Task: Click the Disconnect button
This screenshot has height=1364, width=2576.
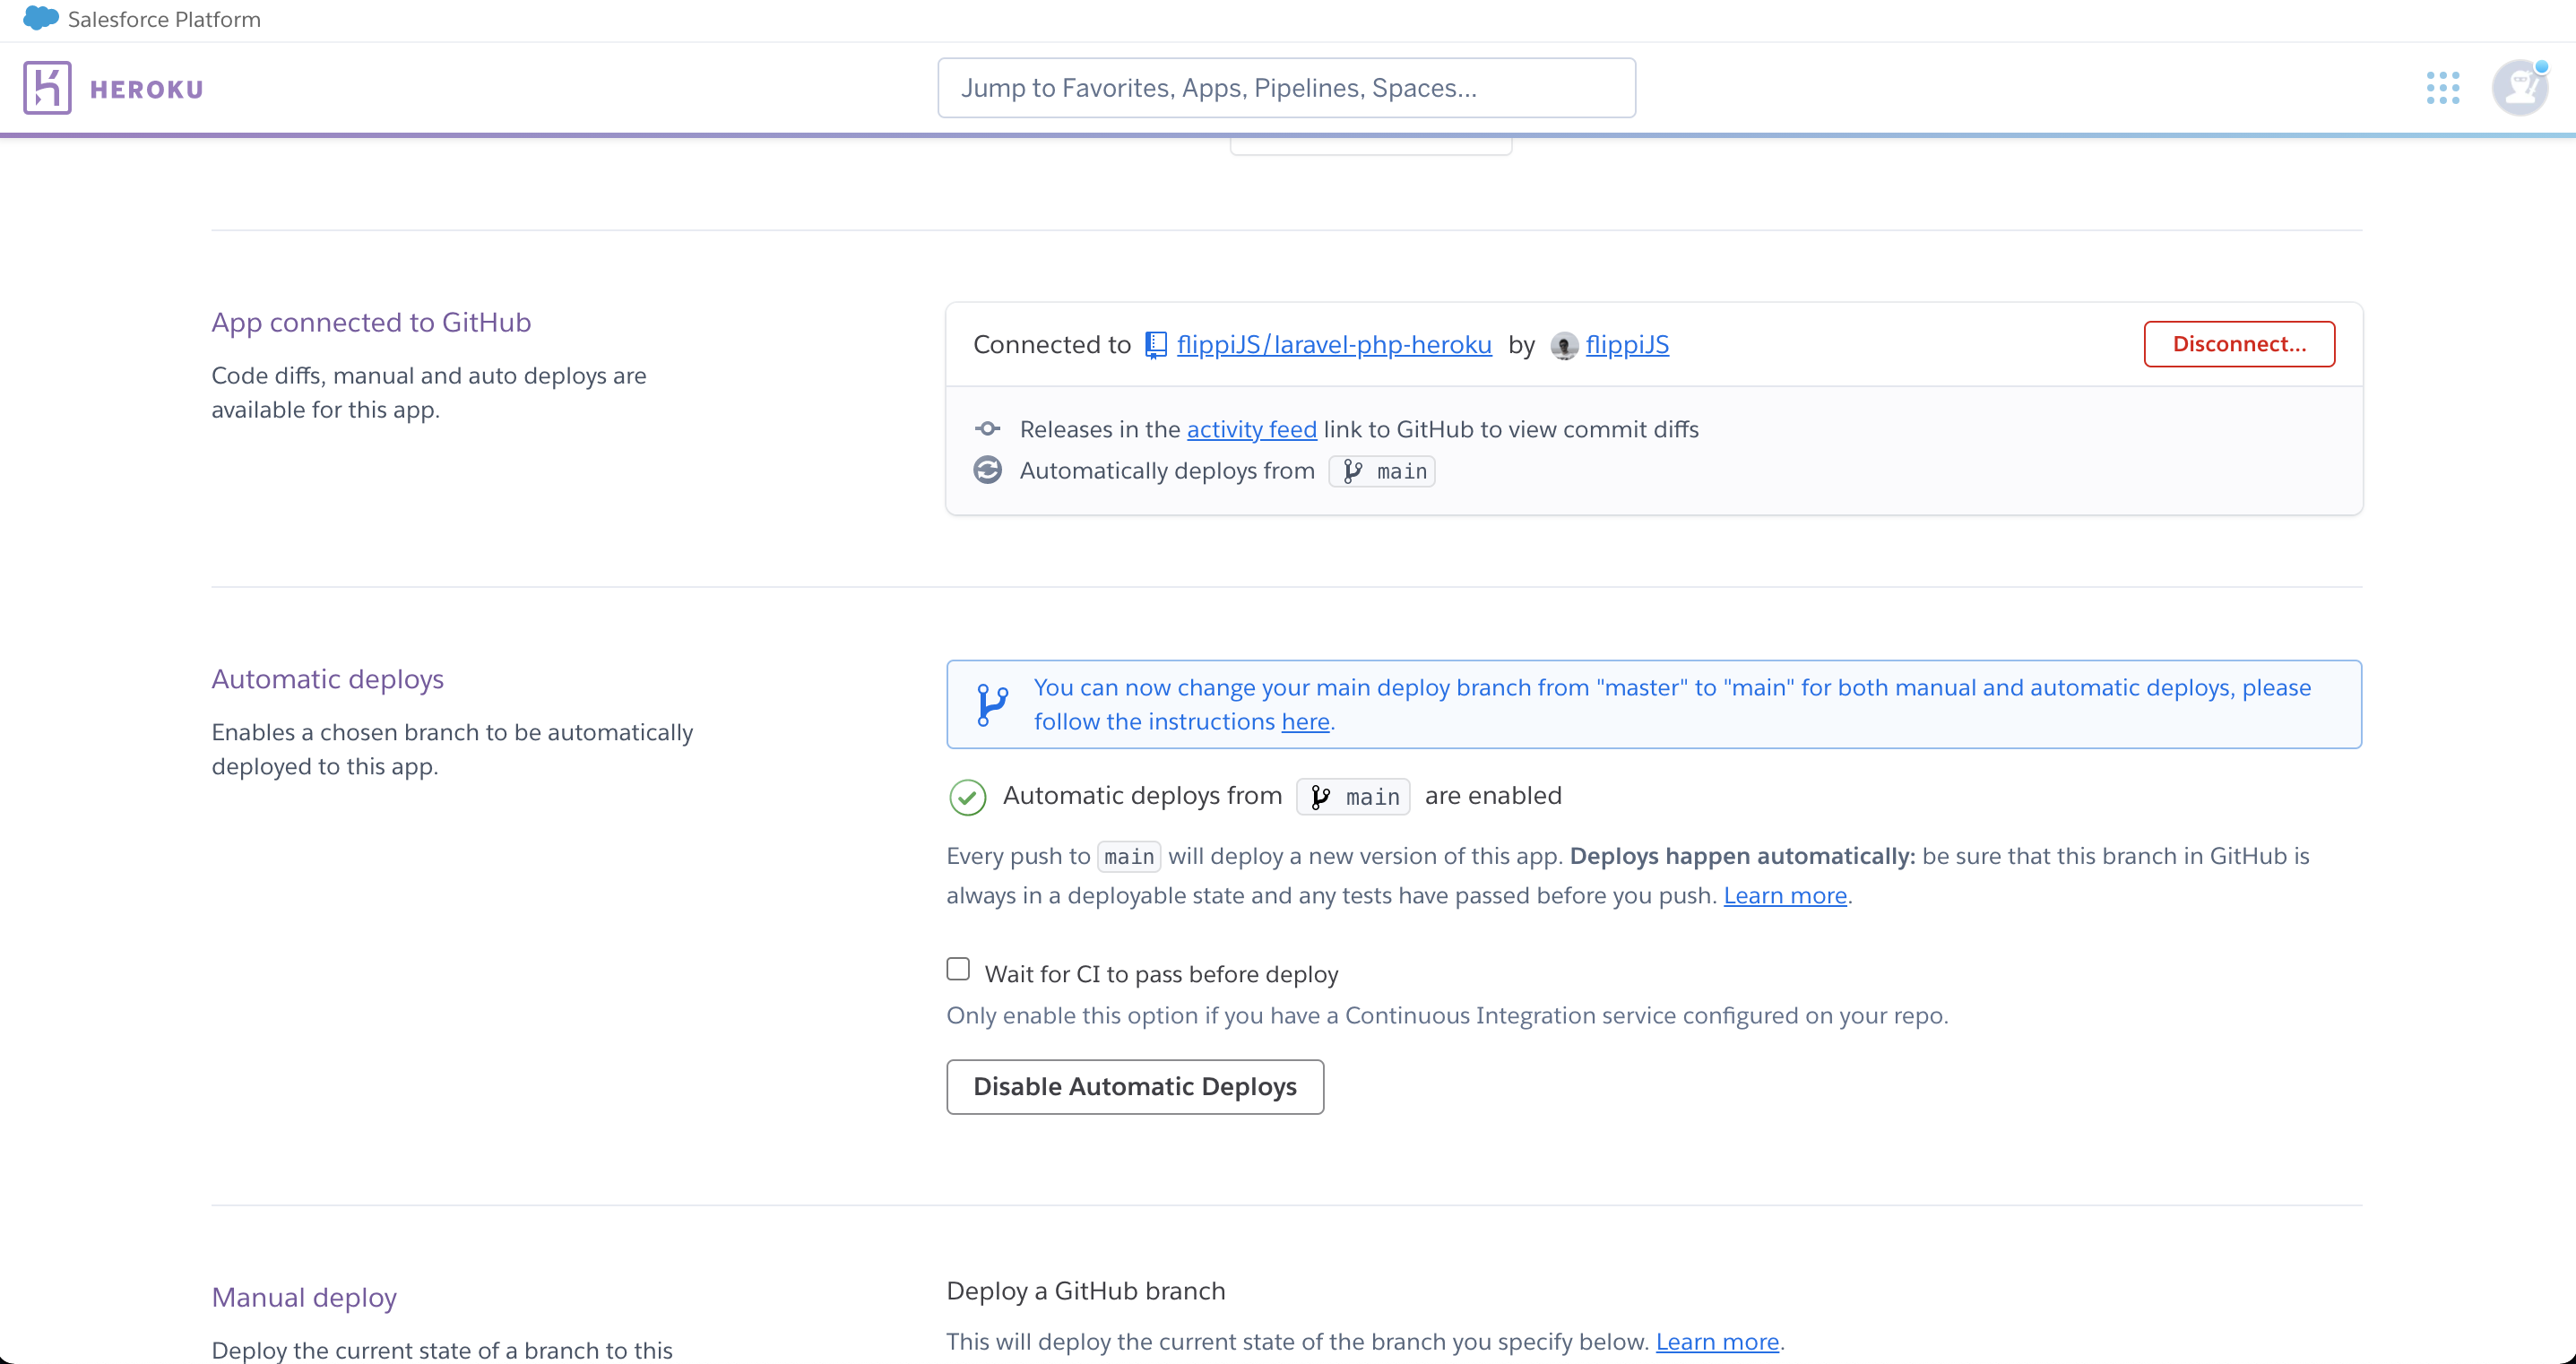Action: click(2239, 344)
